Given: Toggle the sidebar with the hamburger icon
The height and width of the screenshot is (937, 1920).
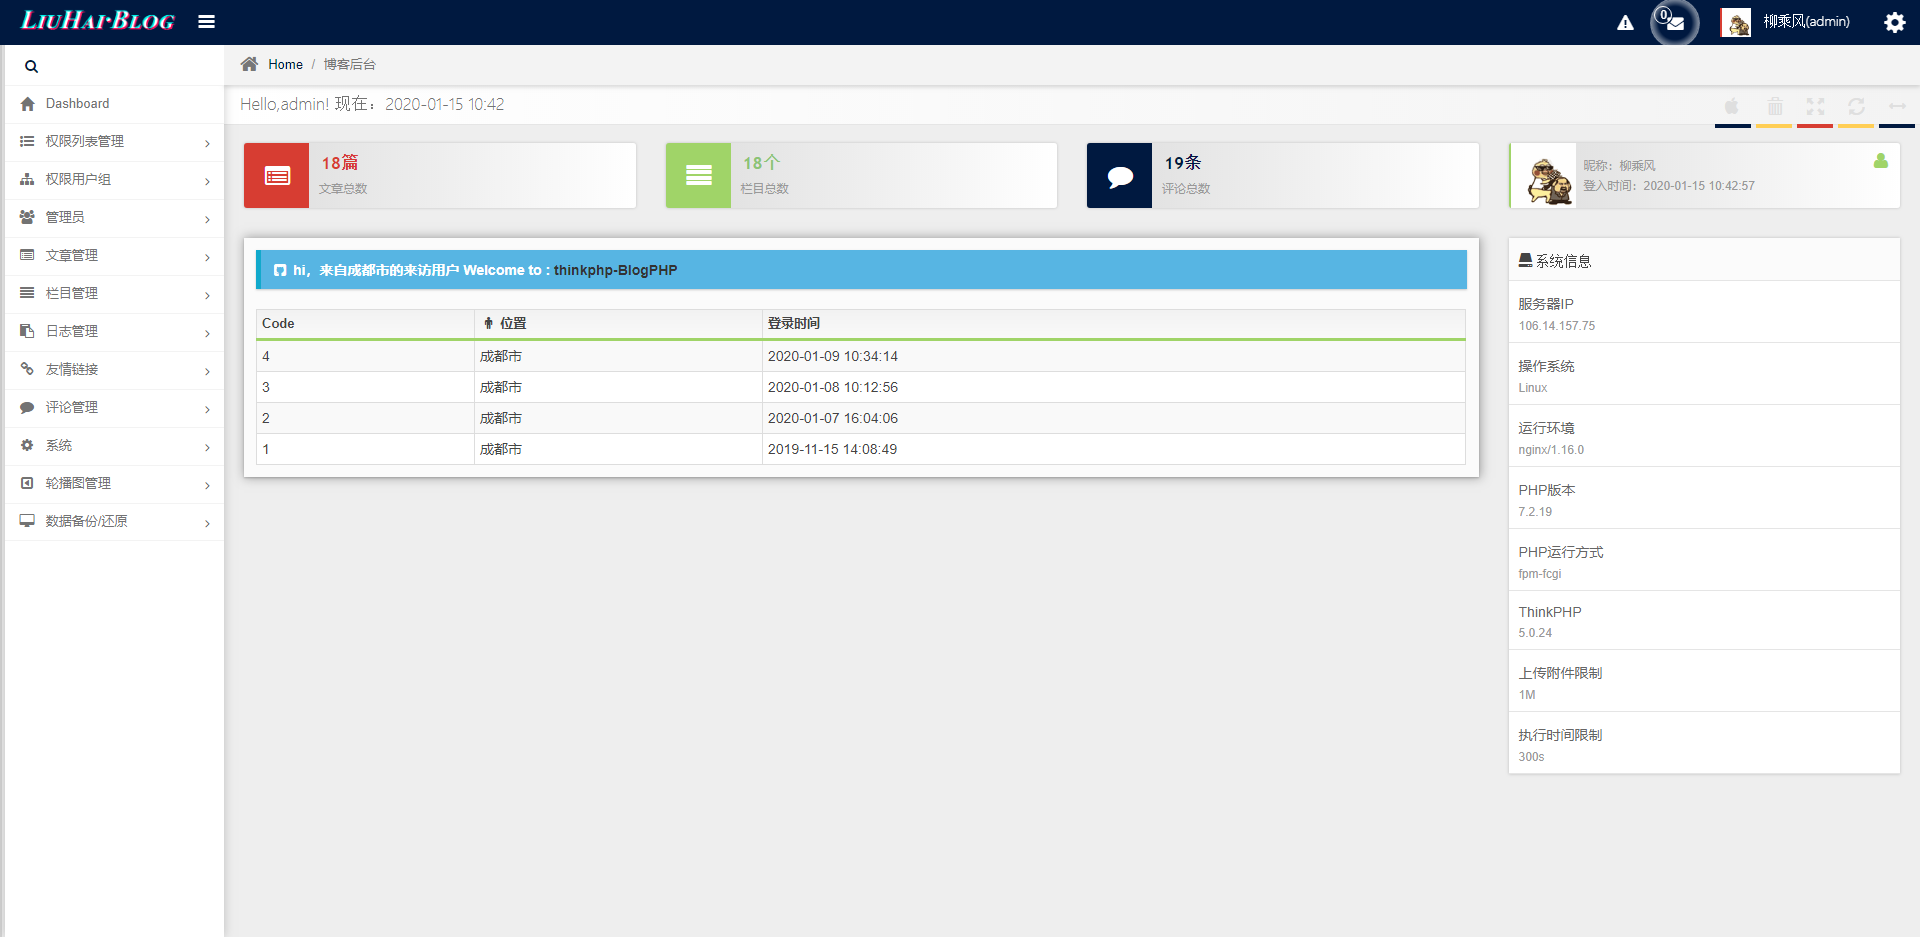Looking at the screenshot, I should (x=206, y=22).
